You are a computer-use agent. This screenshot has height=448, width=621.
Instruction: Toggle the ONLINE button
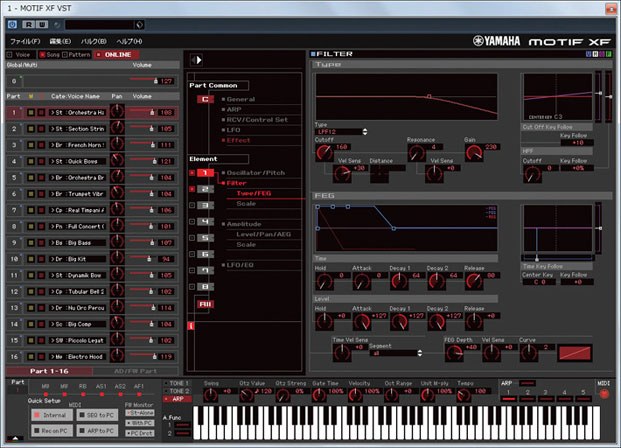coord(115,55)
